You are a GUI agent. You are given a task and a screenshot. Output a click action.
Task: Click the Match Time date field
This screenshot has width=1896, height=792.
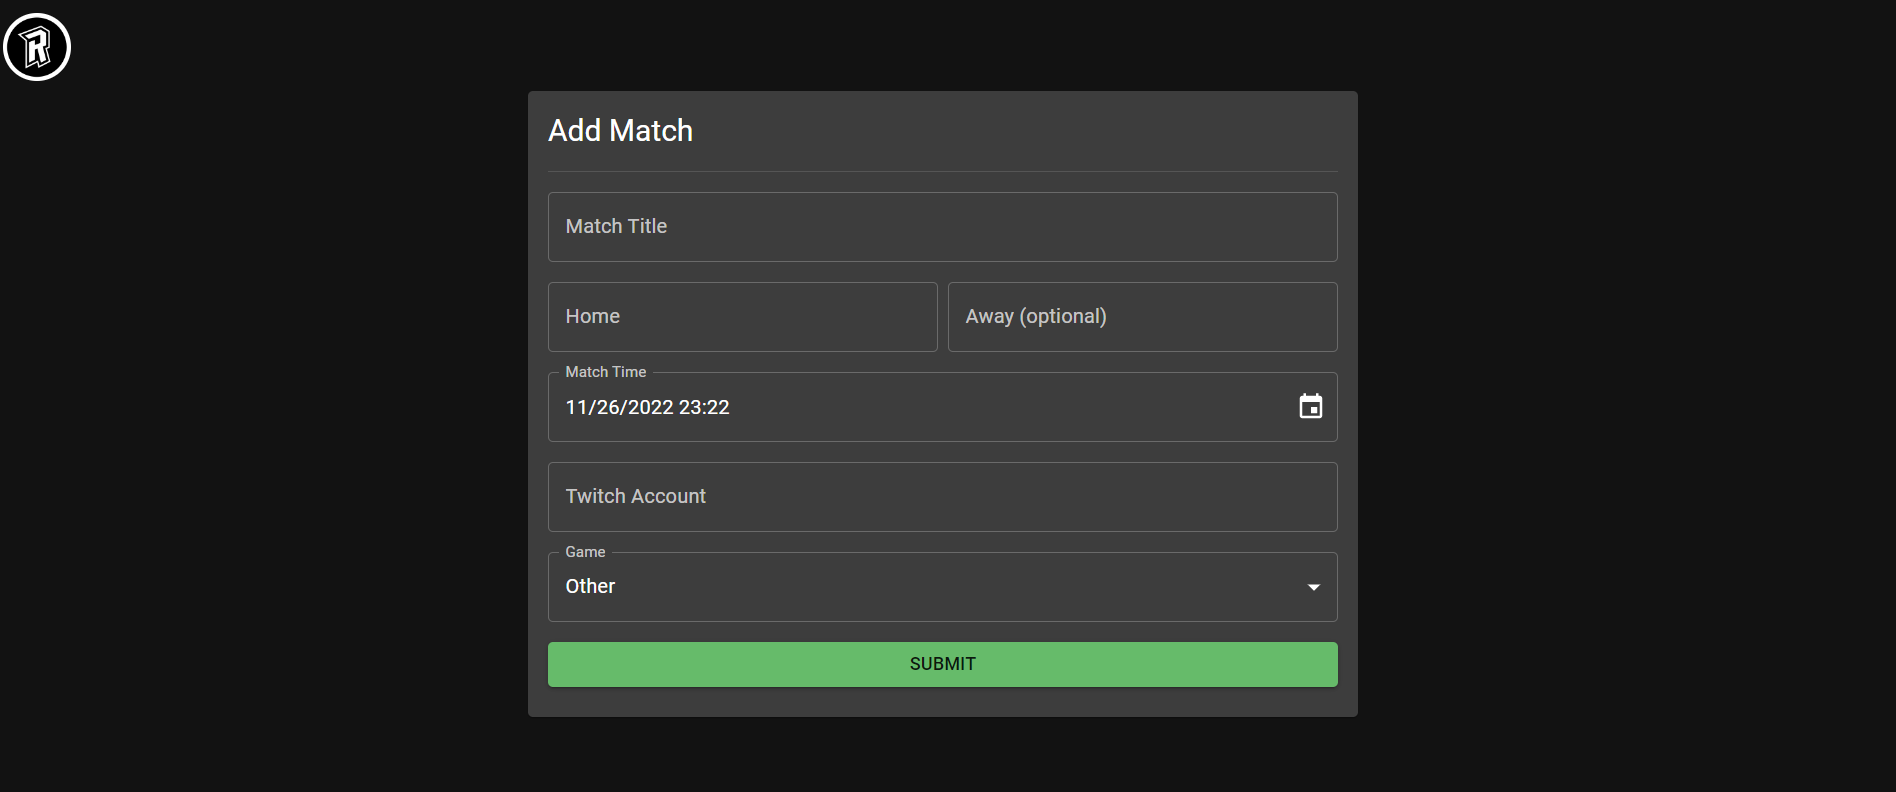[x=942, y=407]
